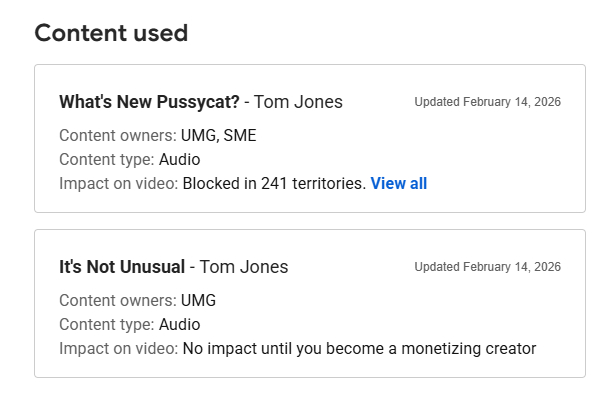612x405 pixels.
Task: Click Impact on video label in It's Not Unusual card
Action: [118, 349]
